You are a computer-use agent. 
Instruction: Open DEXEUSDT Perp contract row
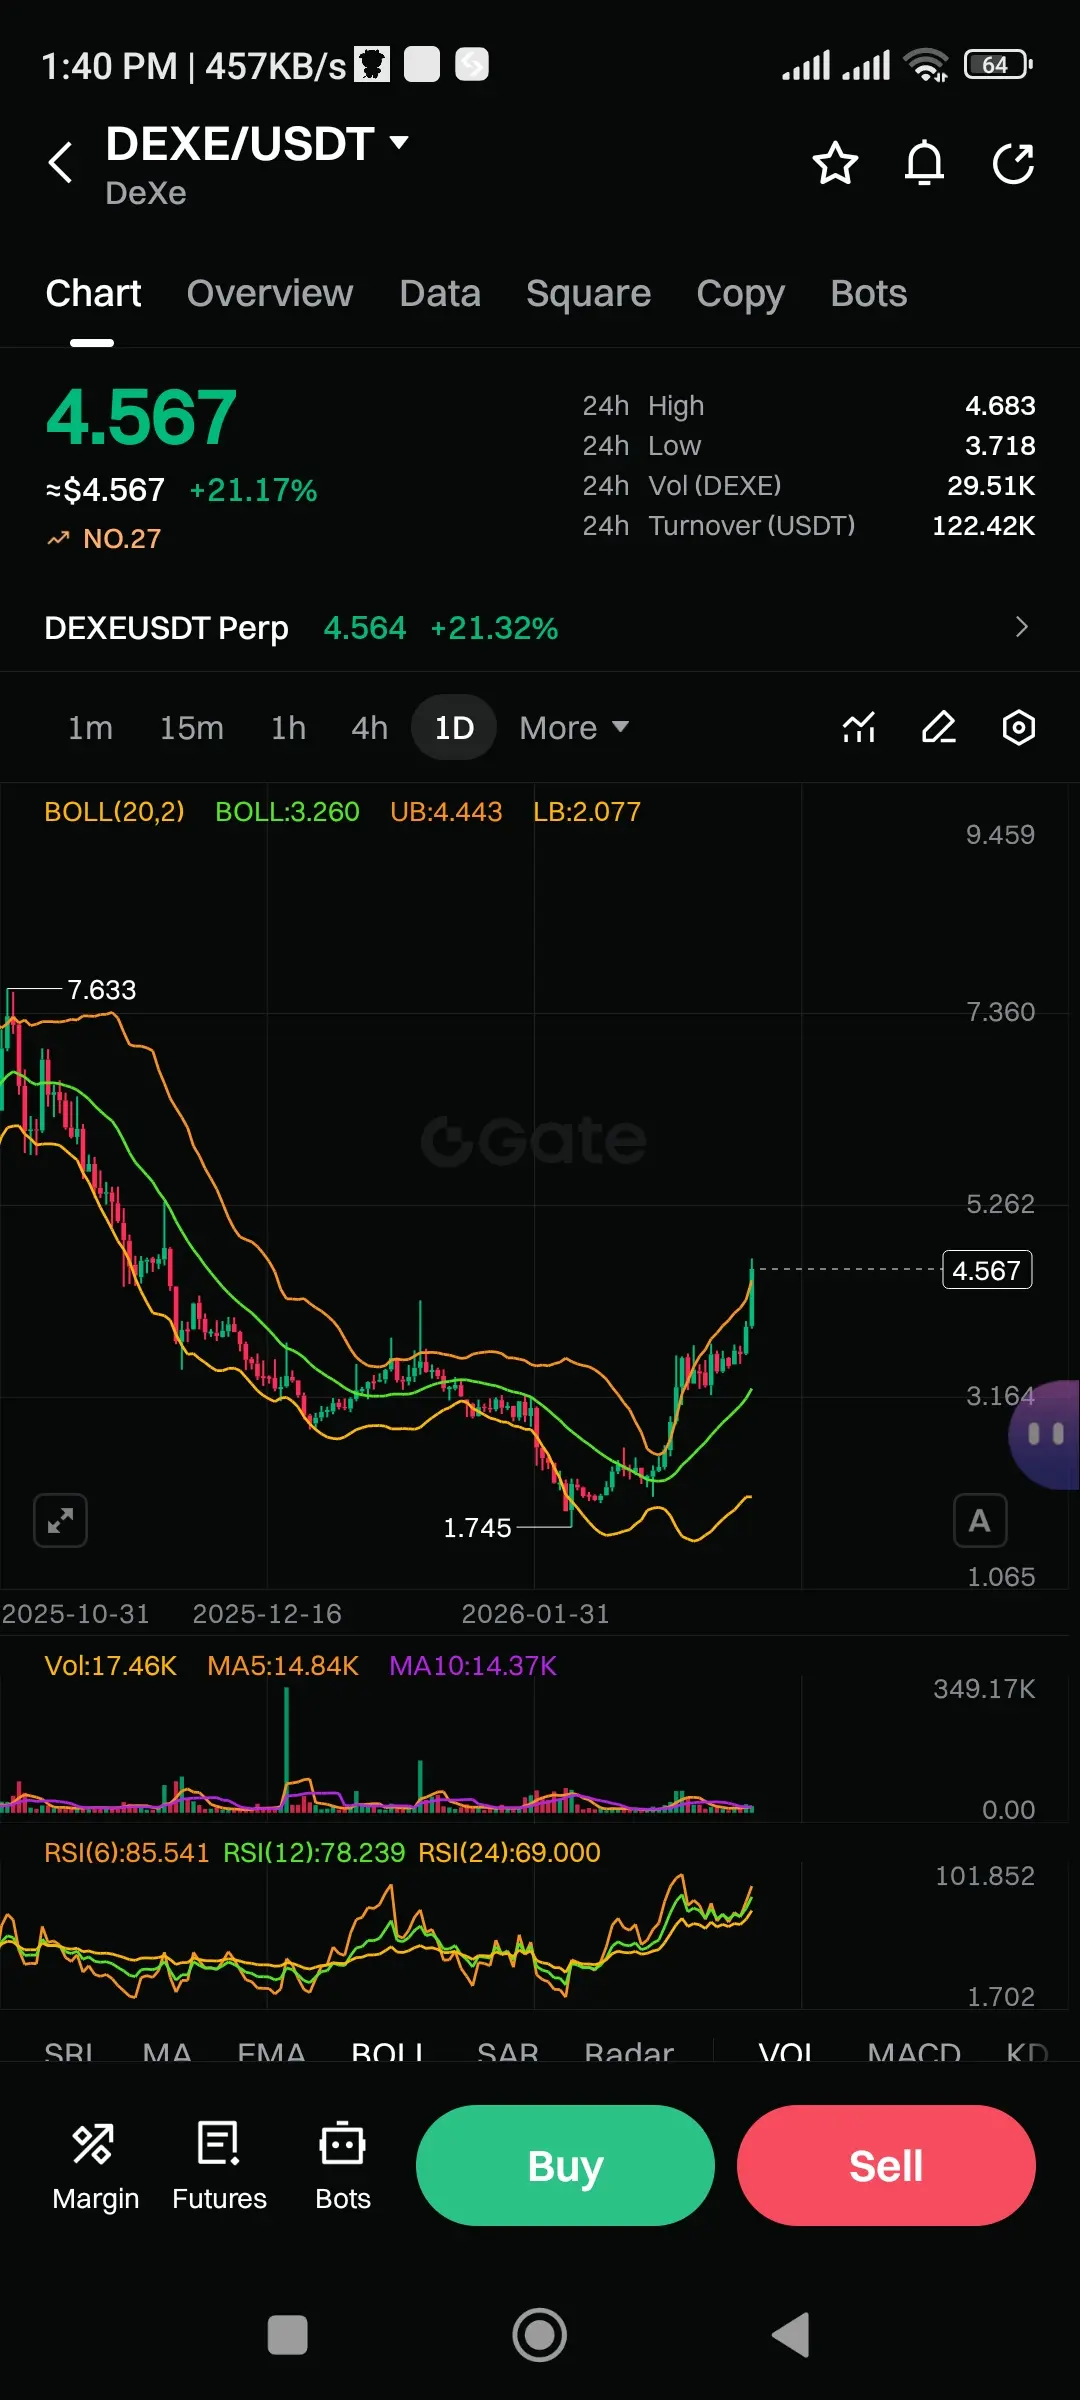pos(540,628)
